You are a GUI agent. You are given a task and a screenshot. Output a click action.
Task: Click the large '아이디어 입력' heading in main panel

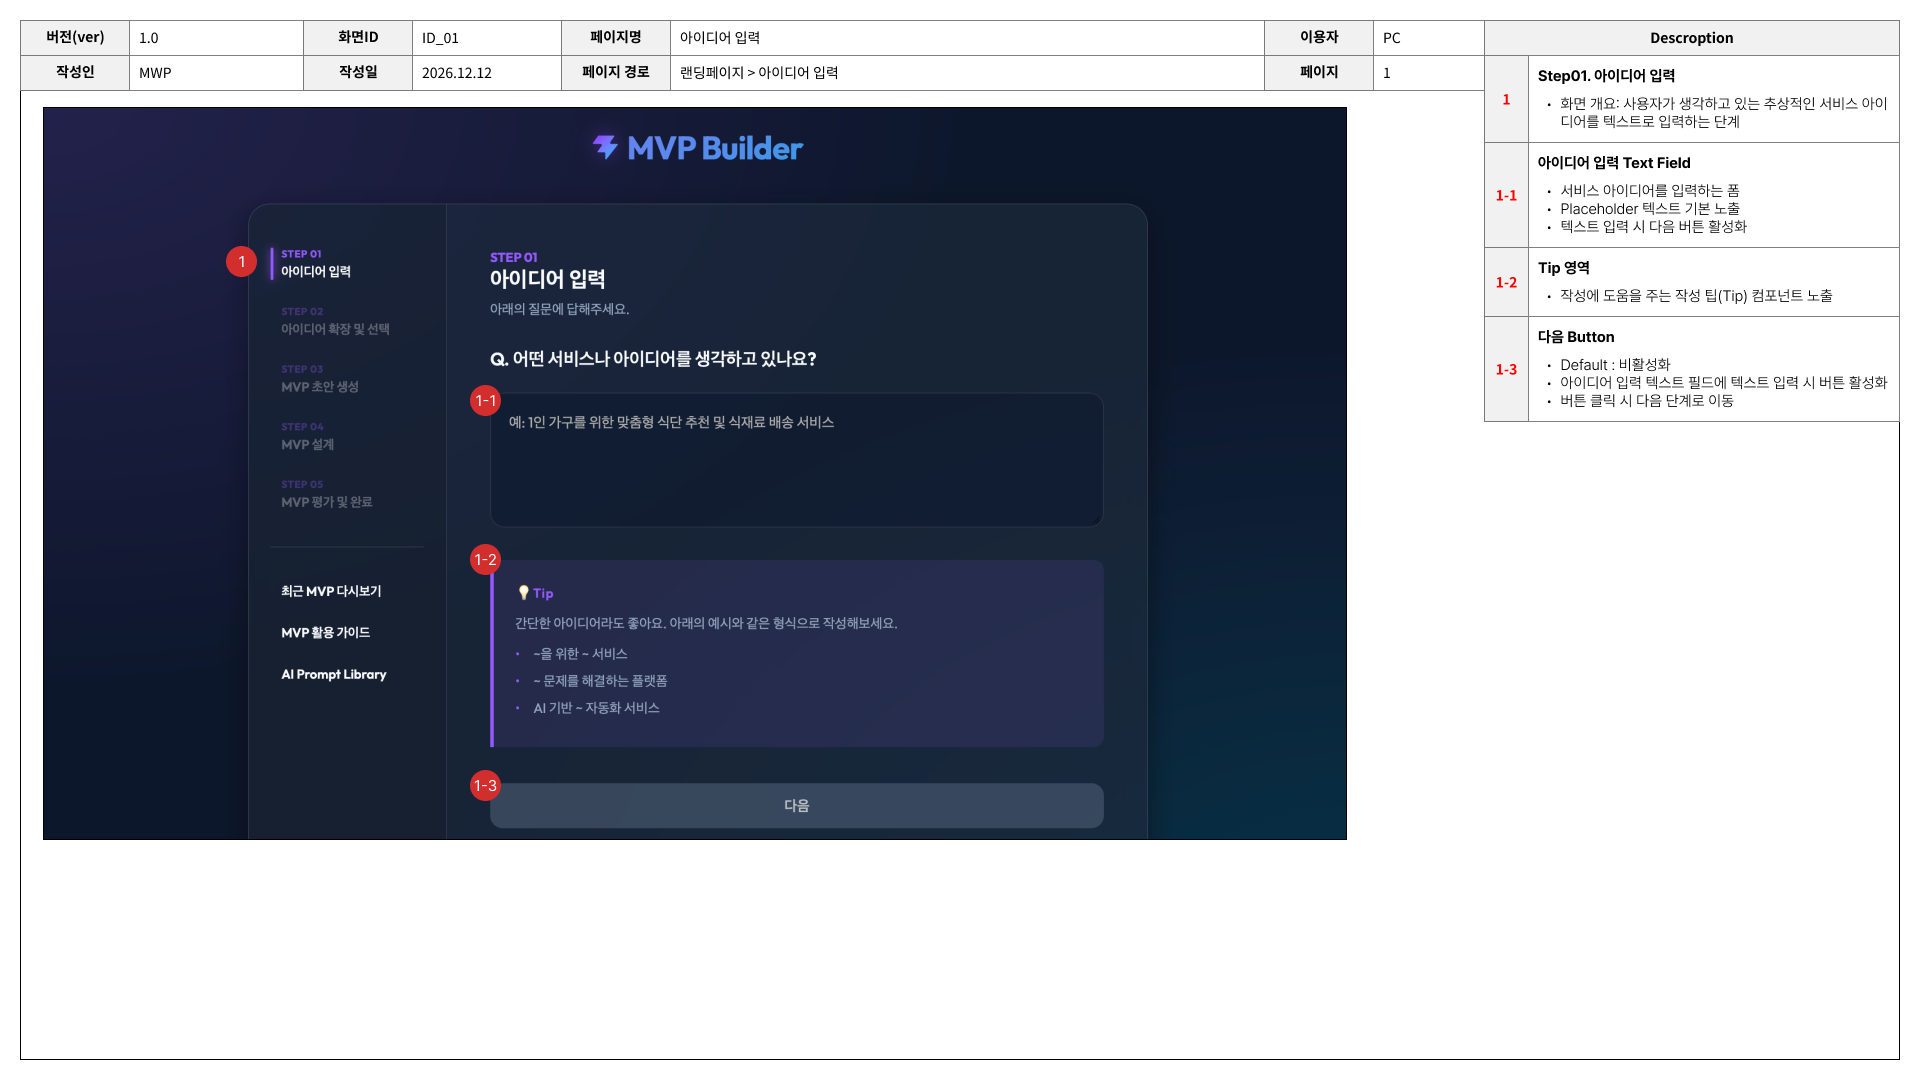[548, 279]
